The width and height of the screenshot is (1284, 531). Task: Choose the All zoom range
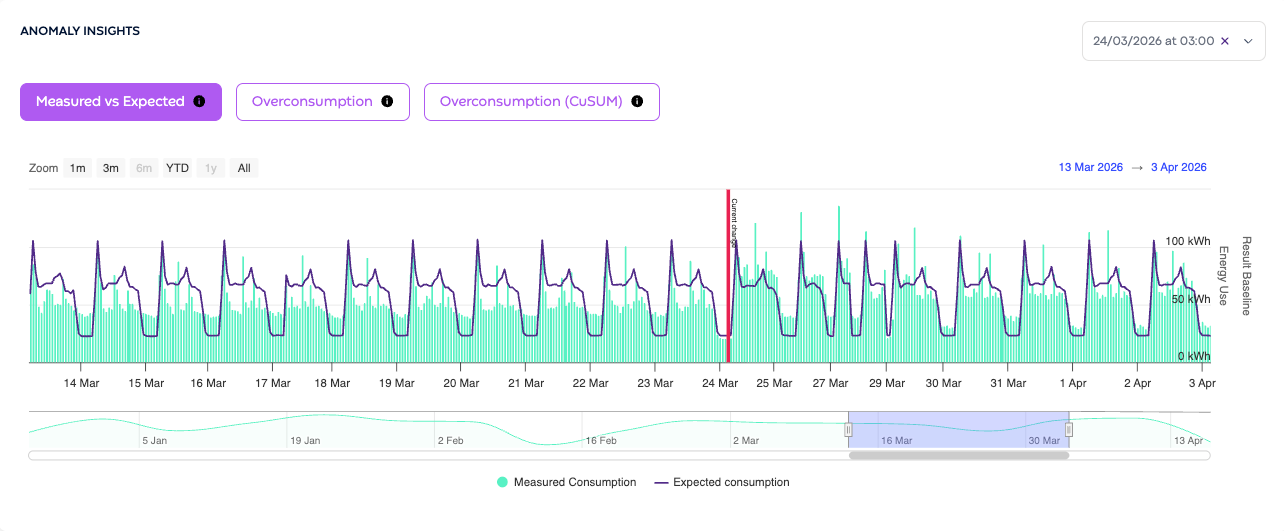pyautogui.click(x=244, y=168)
